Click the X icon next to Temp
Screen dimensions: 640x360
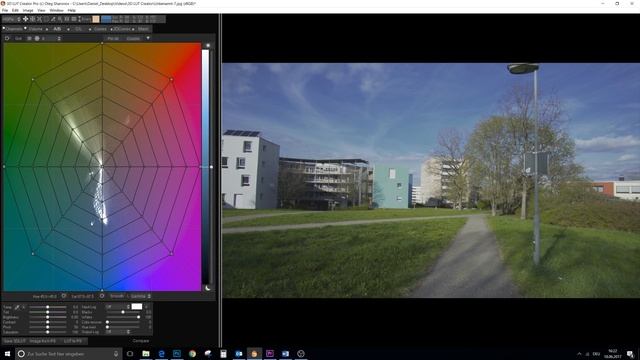24,307
